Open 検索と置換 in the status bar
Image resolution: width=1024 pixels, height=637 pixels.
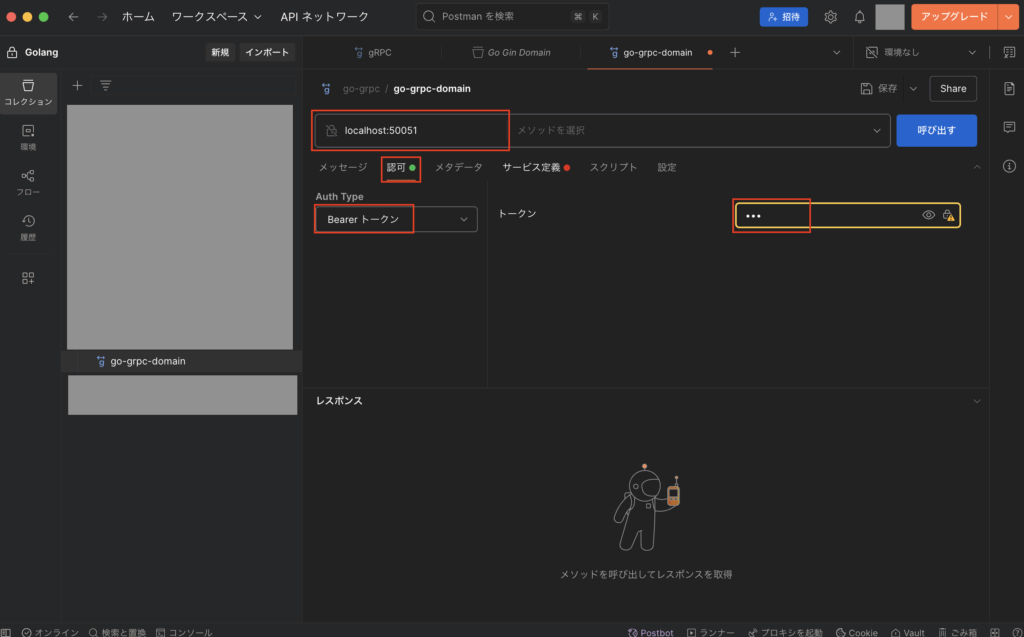118,632
